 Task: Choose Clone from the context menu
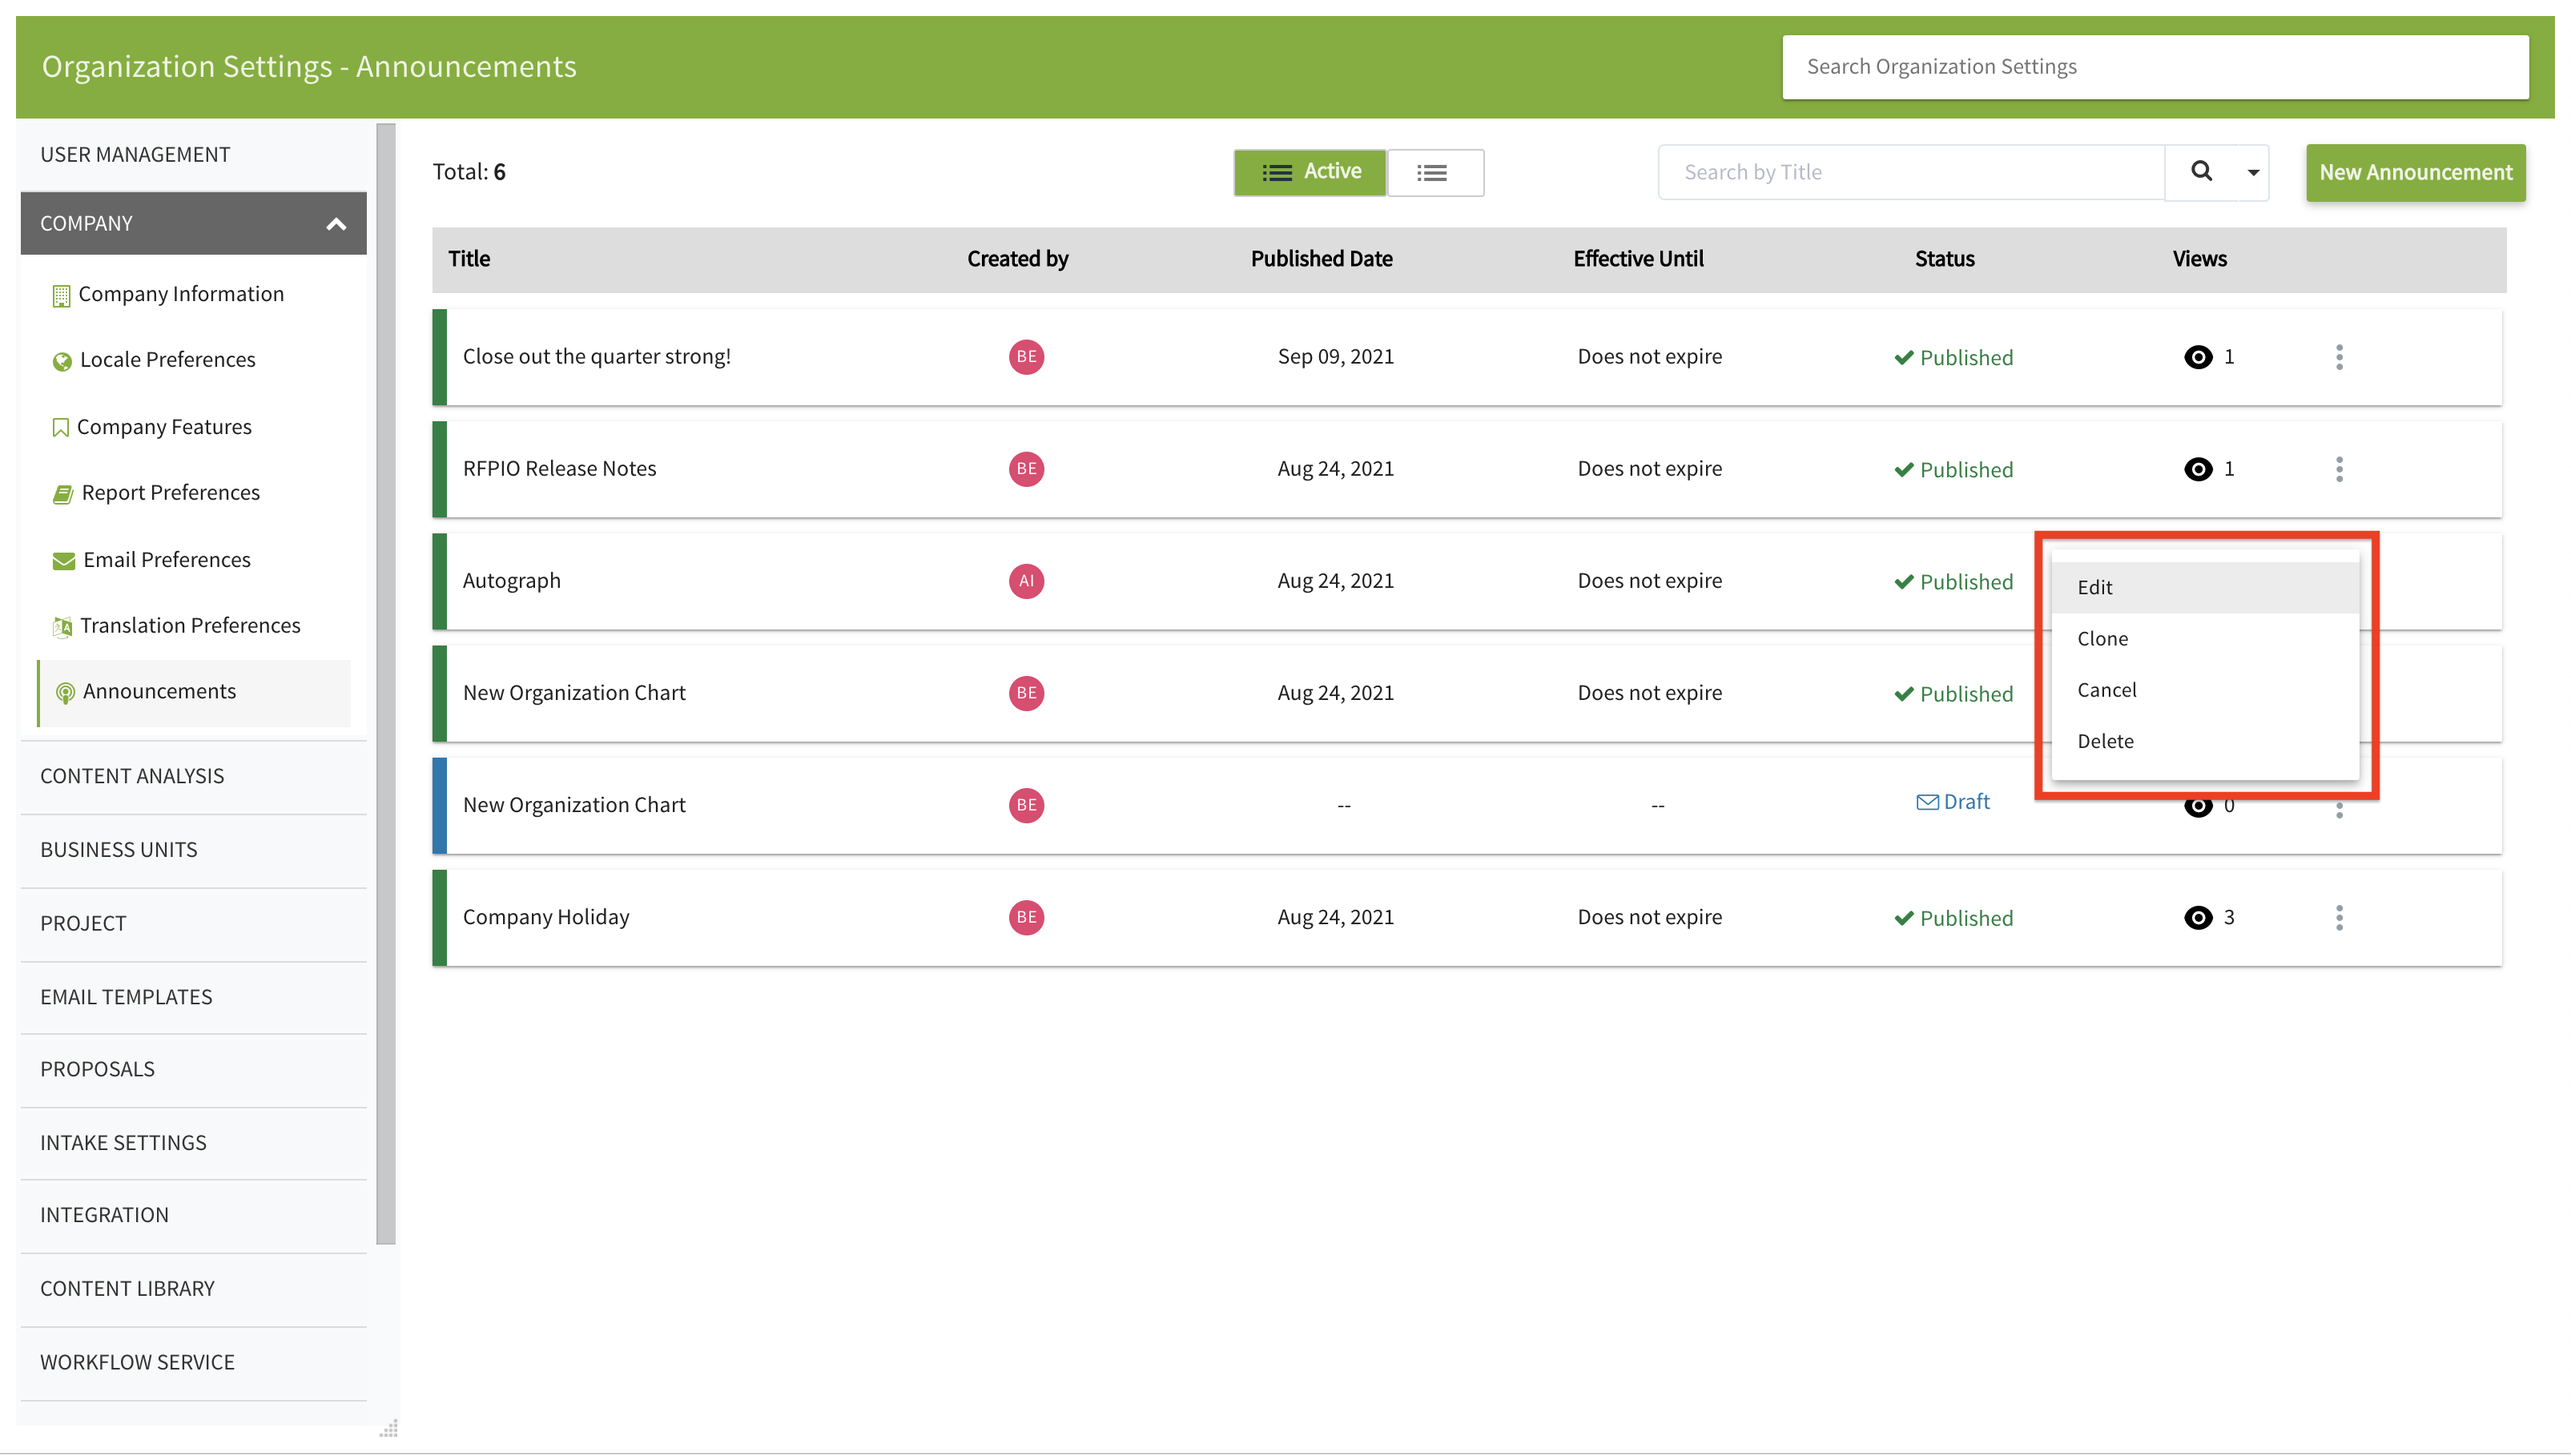pos(2204,638)
